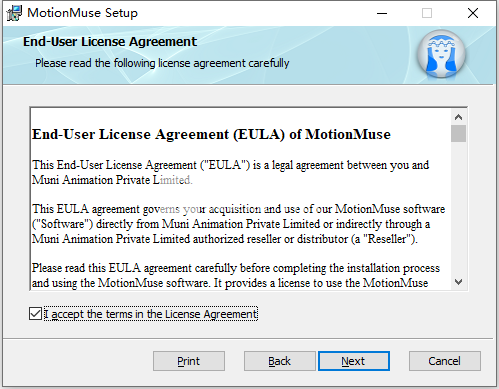The image size is (499, 389).
Task: Click the MotionMuse Setup title bar text
Action: 82,13
